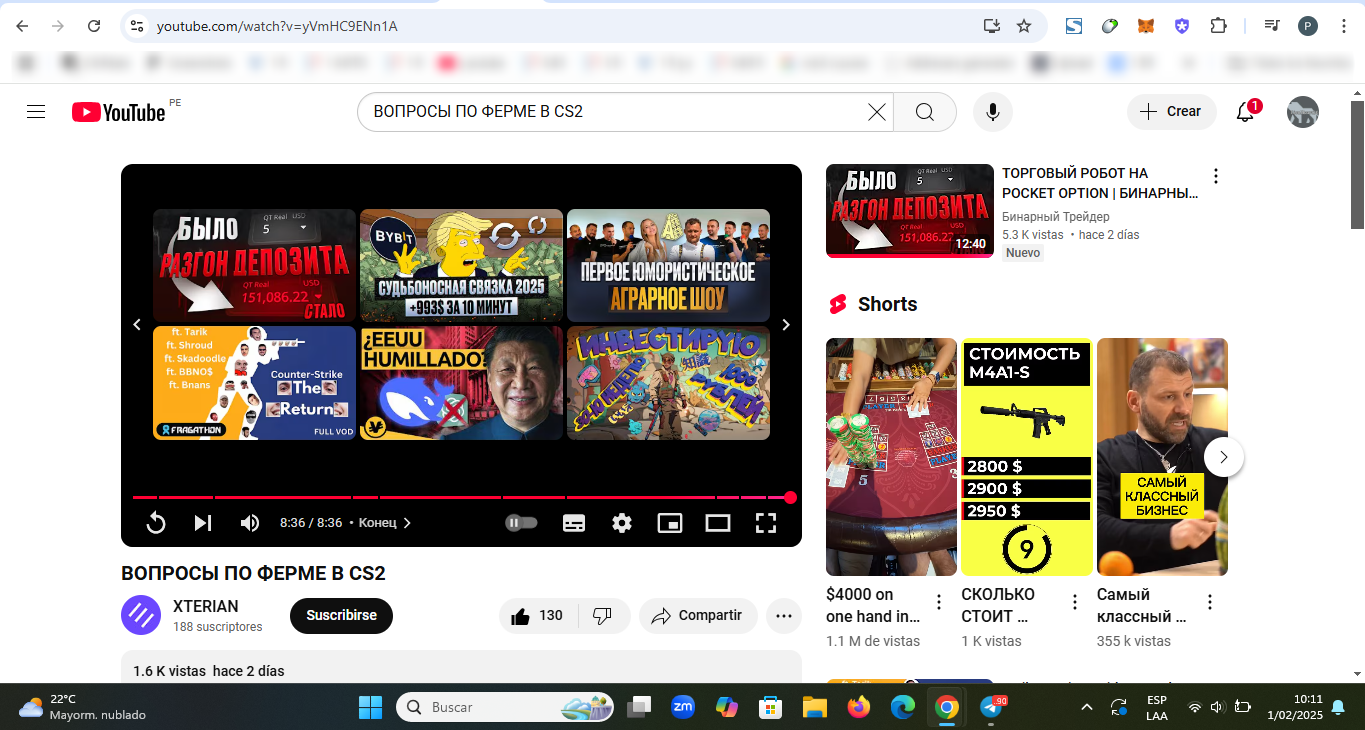Activate the miniplayer icon
The width and height of the screenshot is (1365, 730).
pyautogui.click(x=670, y=523)
